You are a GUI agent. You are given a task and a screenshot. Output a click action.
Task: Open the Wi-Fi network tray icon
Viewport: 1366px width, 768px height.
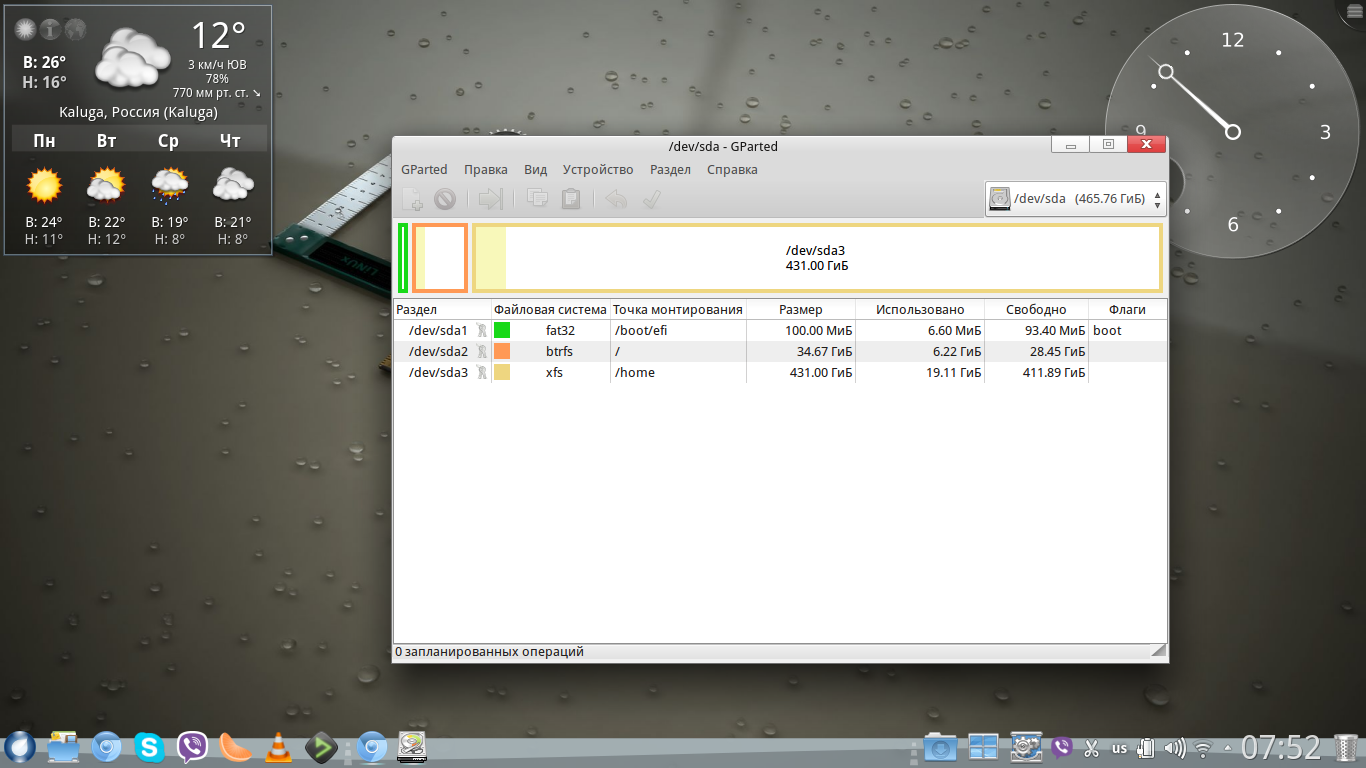pyautogui.click(x=1203, y=748)
